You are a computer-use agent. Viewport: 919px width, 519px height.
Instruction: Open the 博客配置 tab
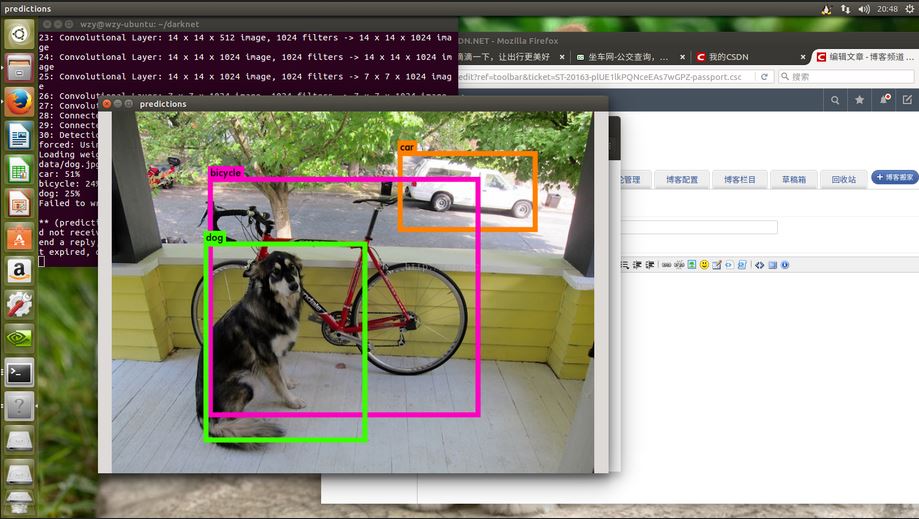pyautogui.click(x=682, y=179)
